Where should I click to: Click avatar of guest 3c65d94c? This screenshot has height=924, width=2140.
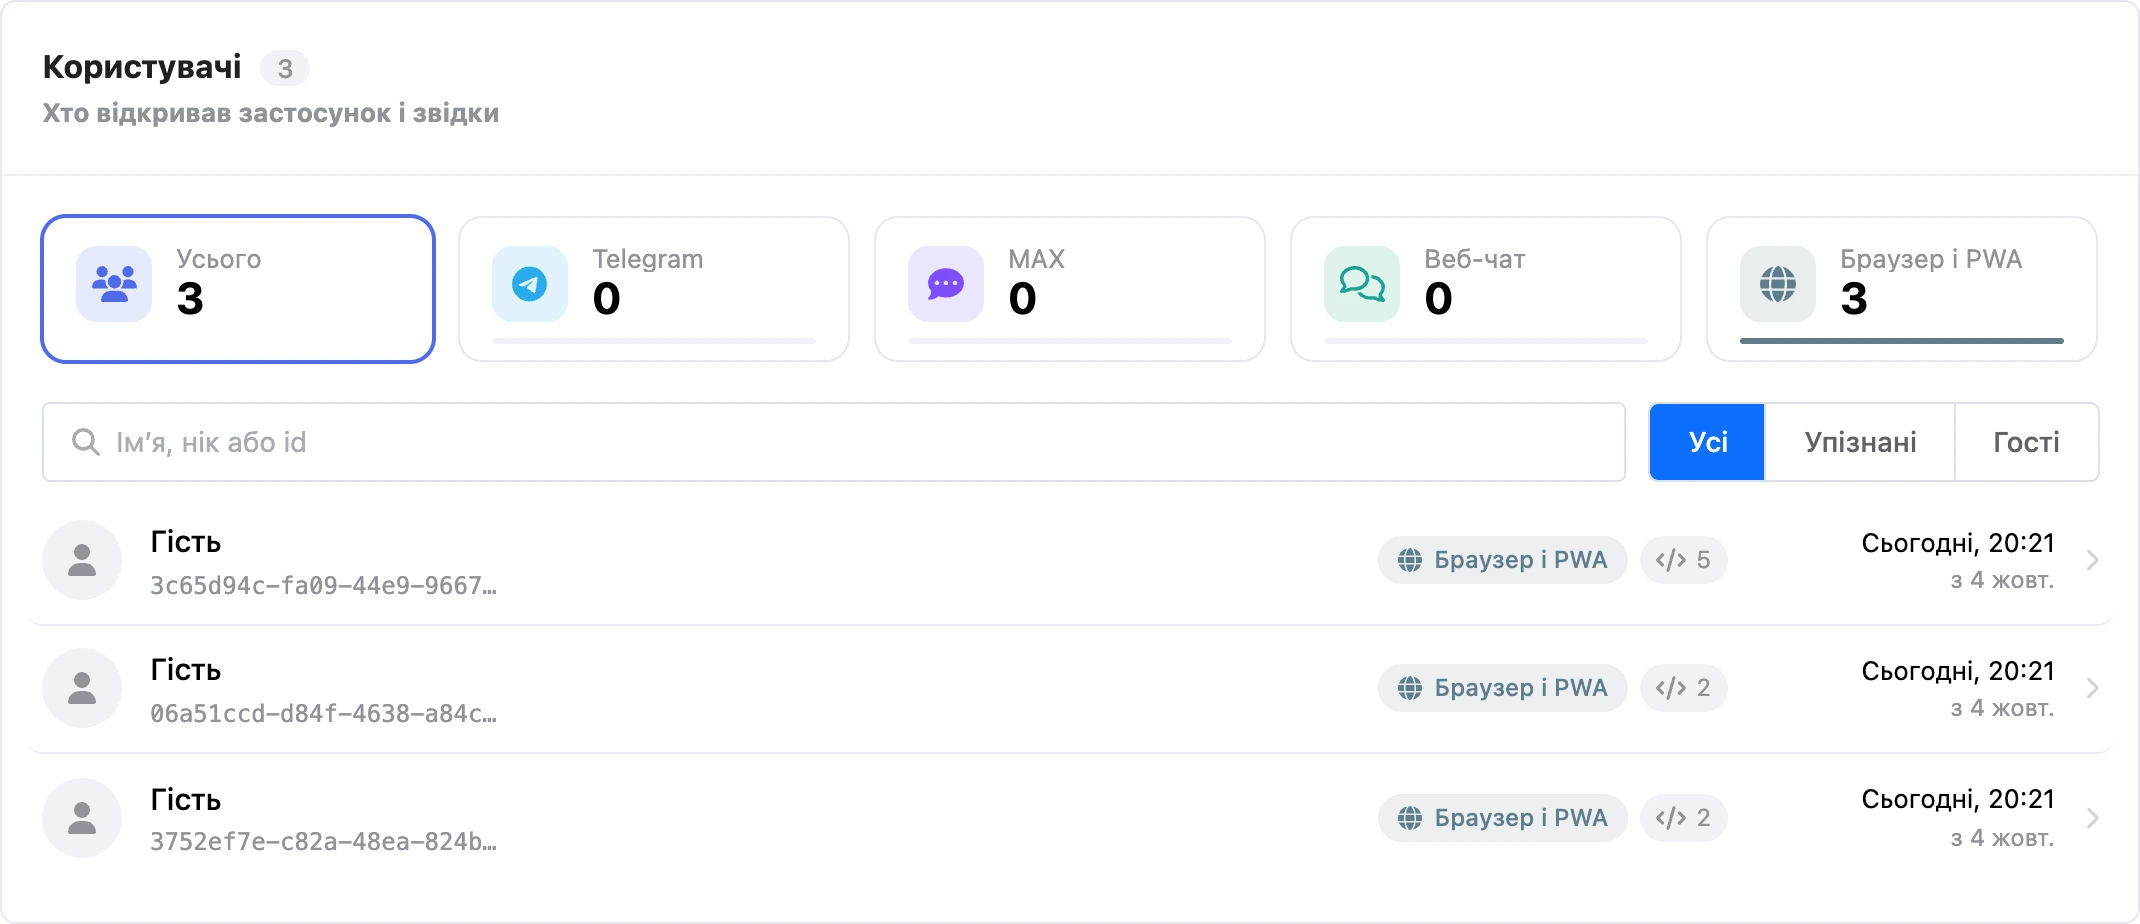[82, 560]
